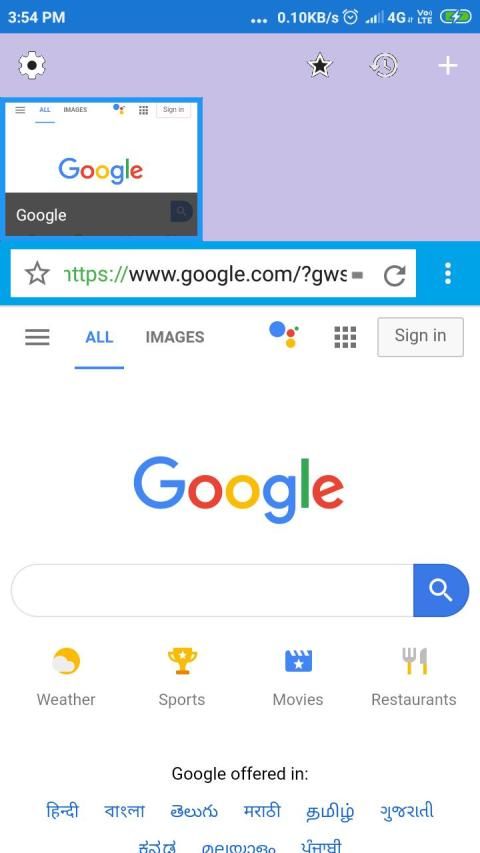480x853 pixels.
Task: Click the blue search magnifier button
Action: [x=441, y=590]
